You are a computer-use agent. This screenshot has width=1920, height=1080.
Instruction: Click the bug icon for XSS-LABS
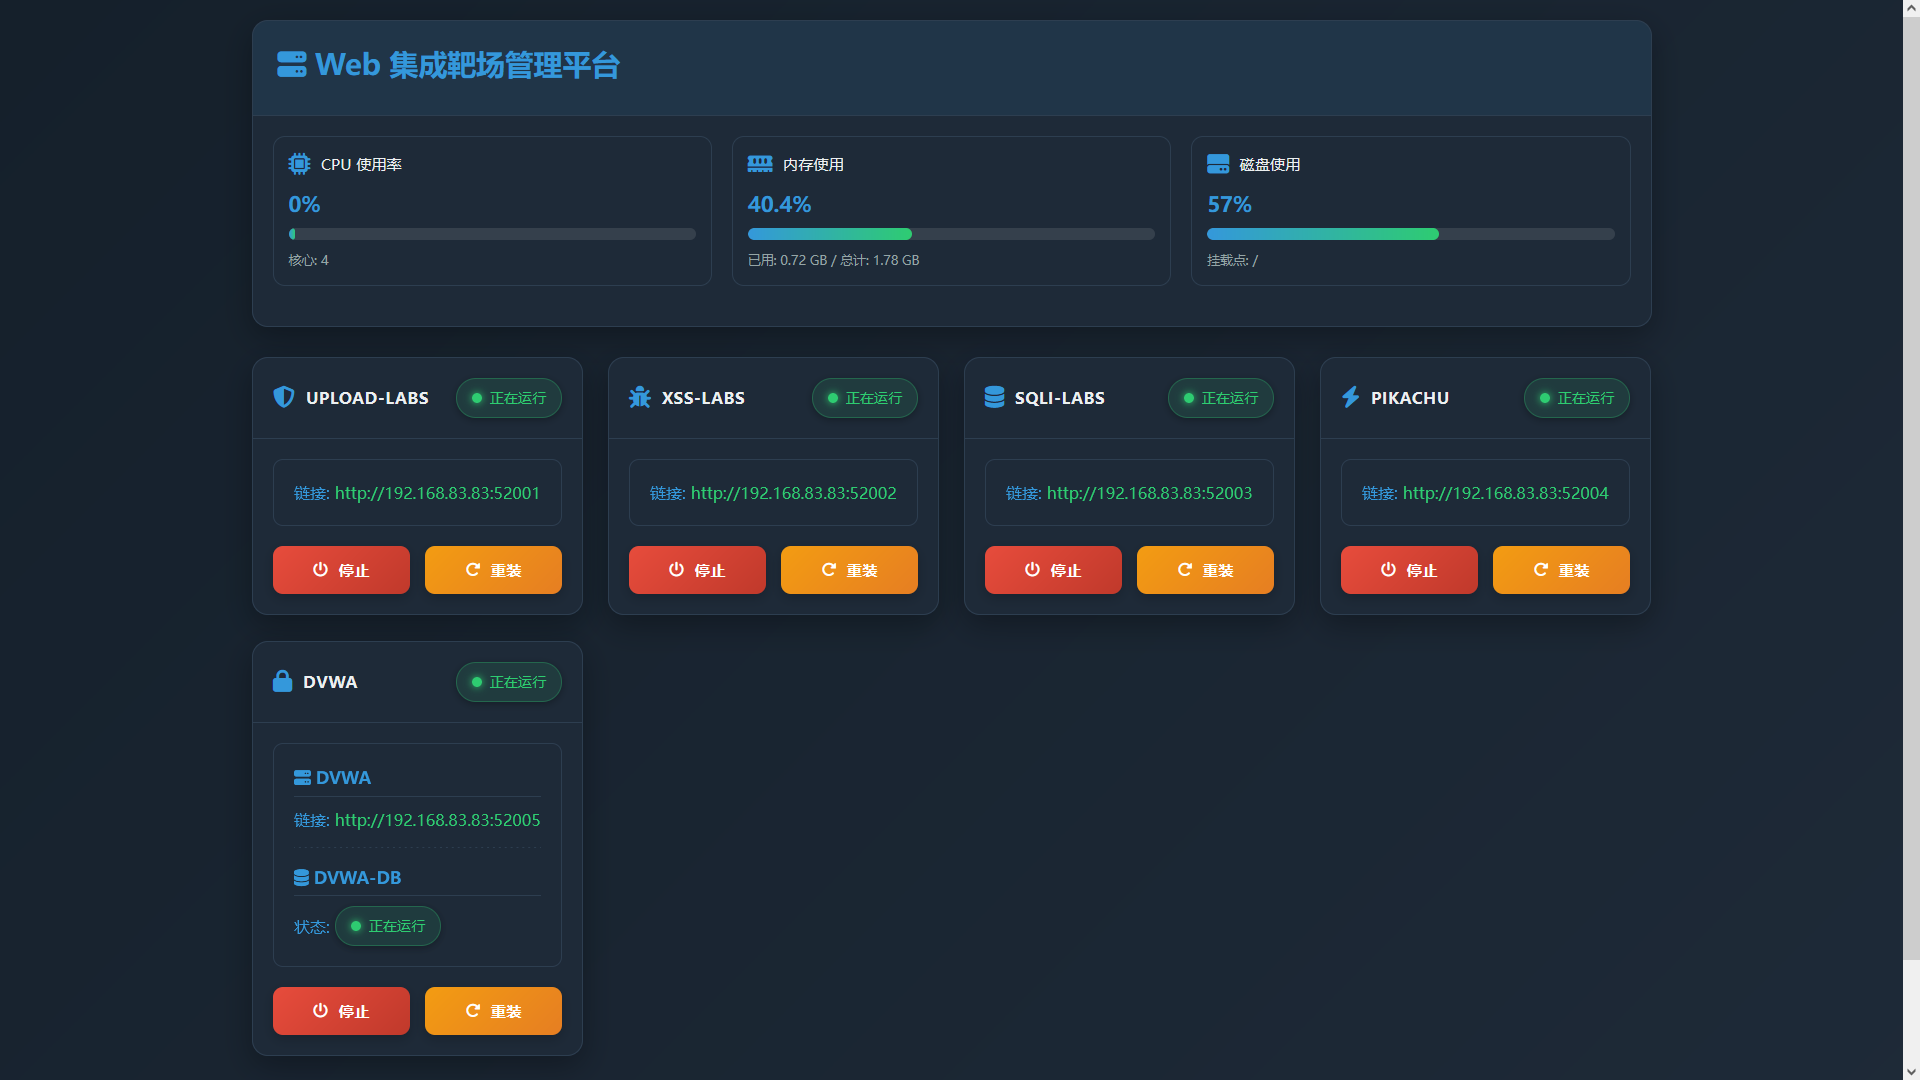pyautogui.click(x=640, y=397)
